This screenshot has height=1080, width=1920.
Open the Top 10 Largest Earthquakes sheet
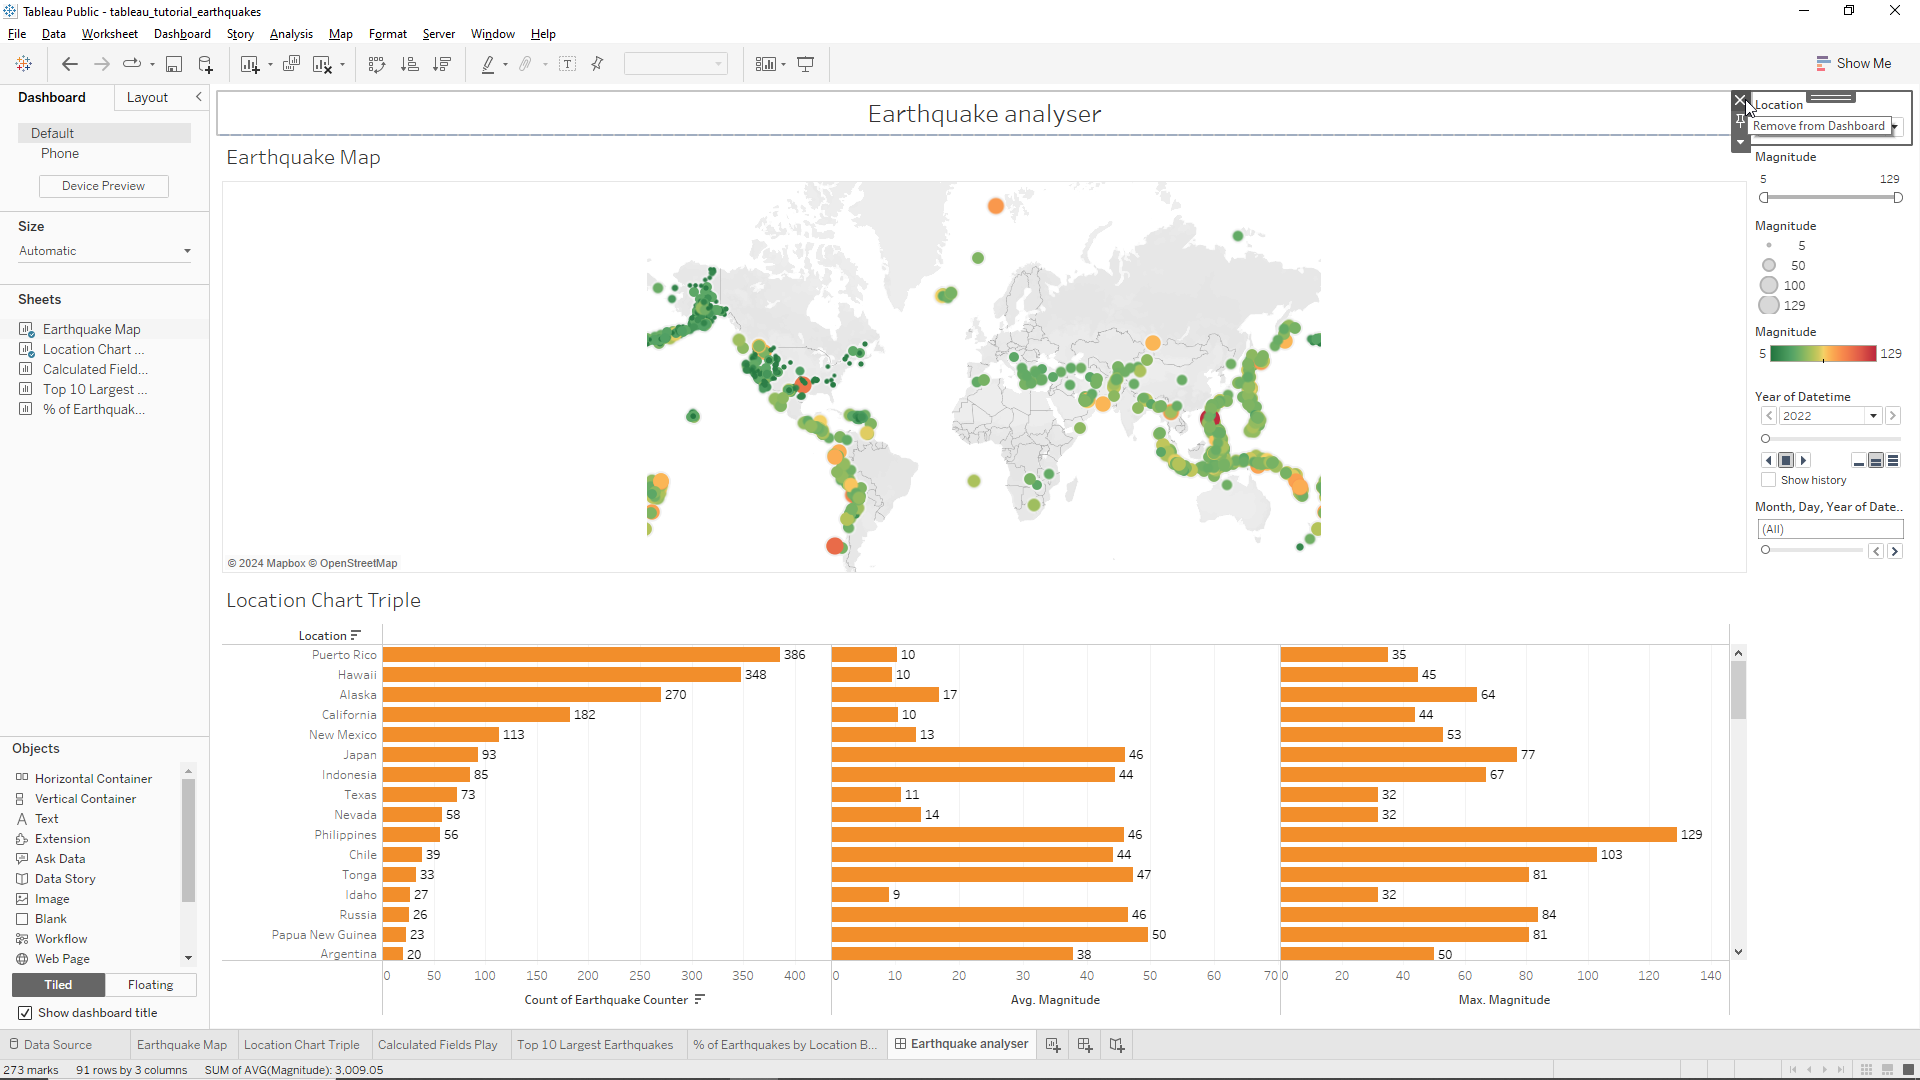pos(595,1044)
